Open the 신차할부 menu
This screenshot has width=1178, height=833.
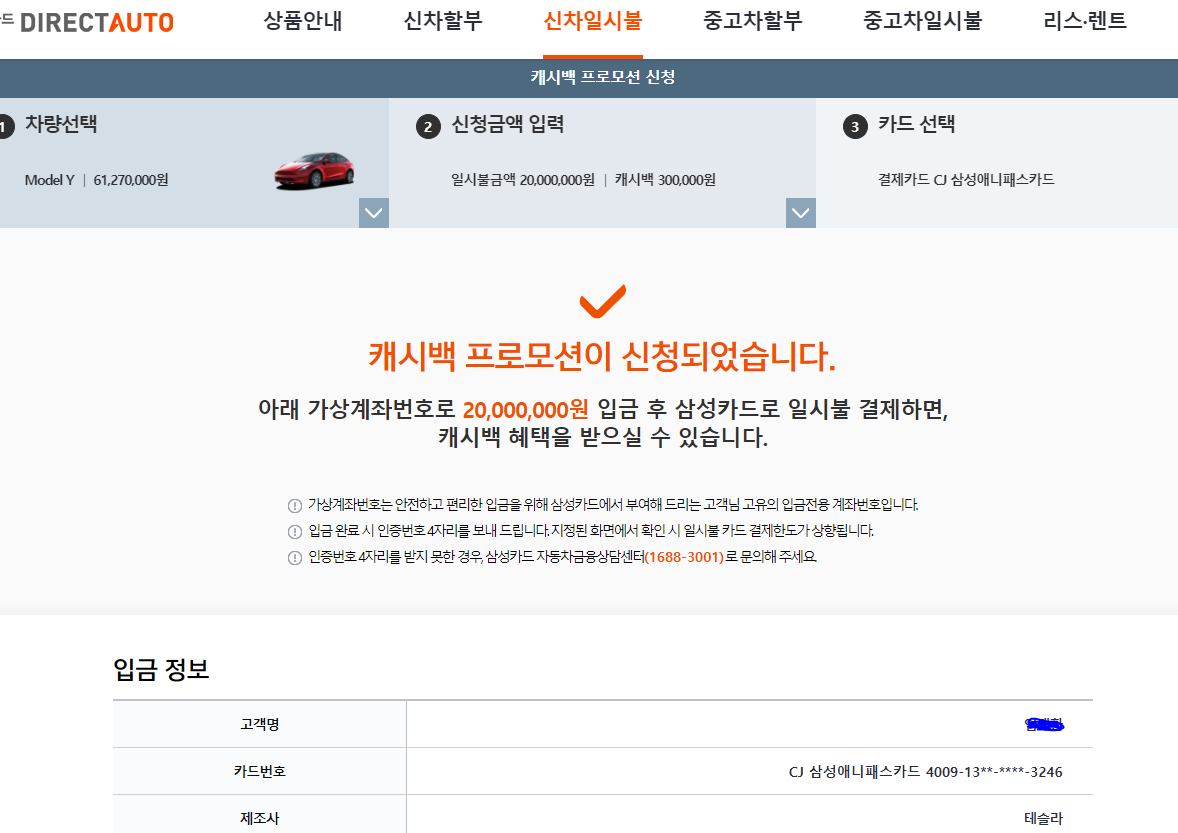[443, 21]
